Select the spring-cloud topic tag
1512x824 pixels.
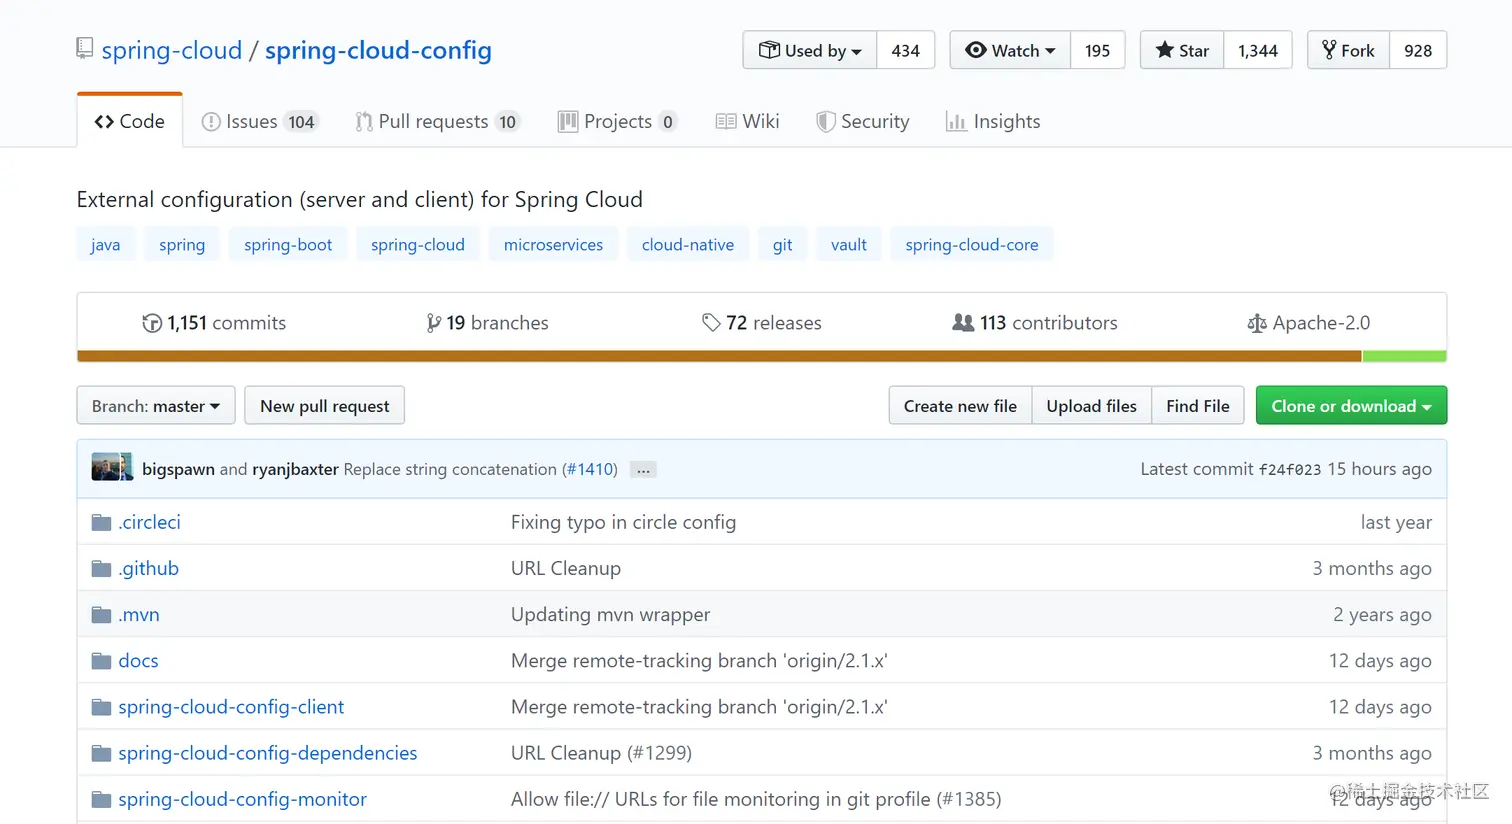tap(418, 245)
